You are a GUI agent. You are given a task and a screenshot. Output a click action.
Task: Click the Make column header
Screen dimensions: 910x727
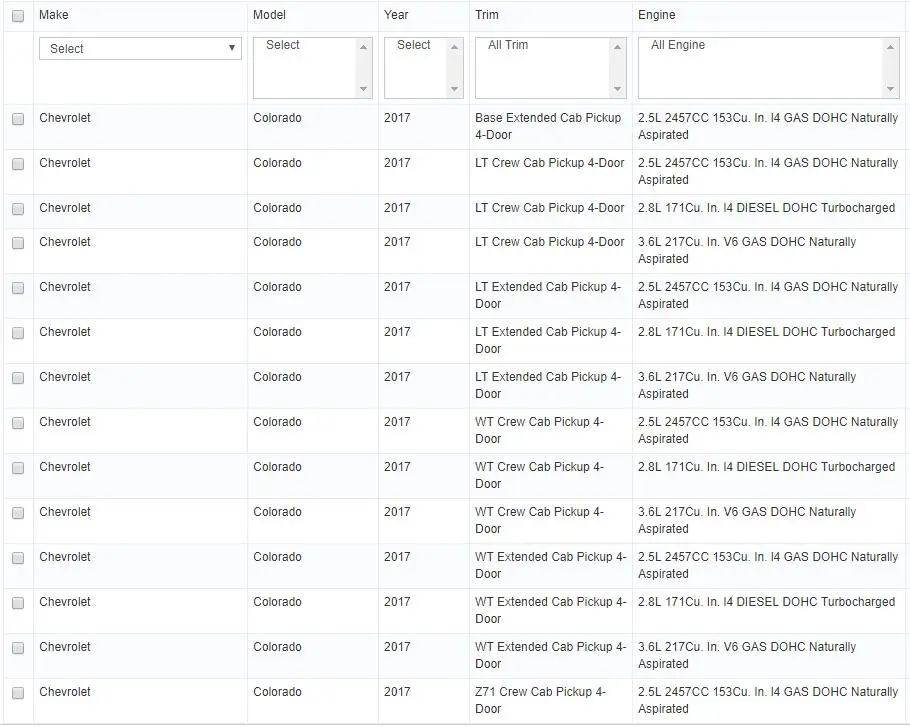coord(53,15)
